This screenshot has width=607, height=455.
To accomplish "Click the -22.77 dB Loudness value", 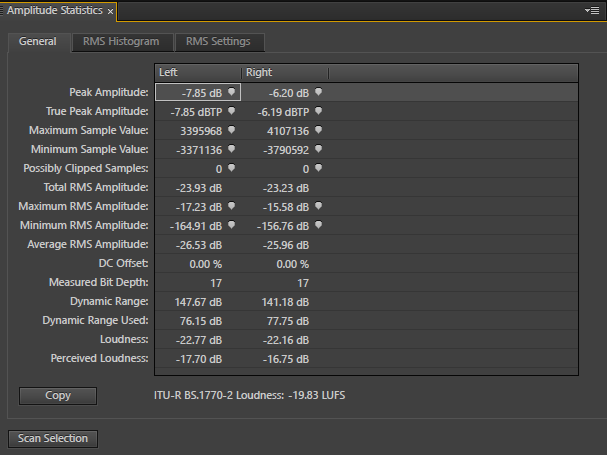I will [x=199, y=340].
